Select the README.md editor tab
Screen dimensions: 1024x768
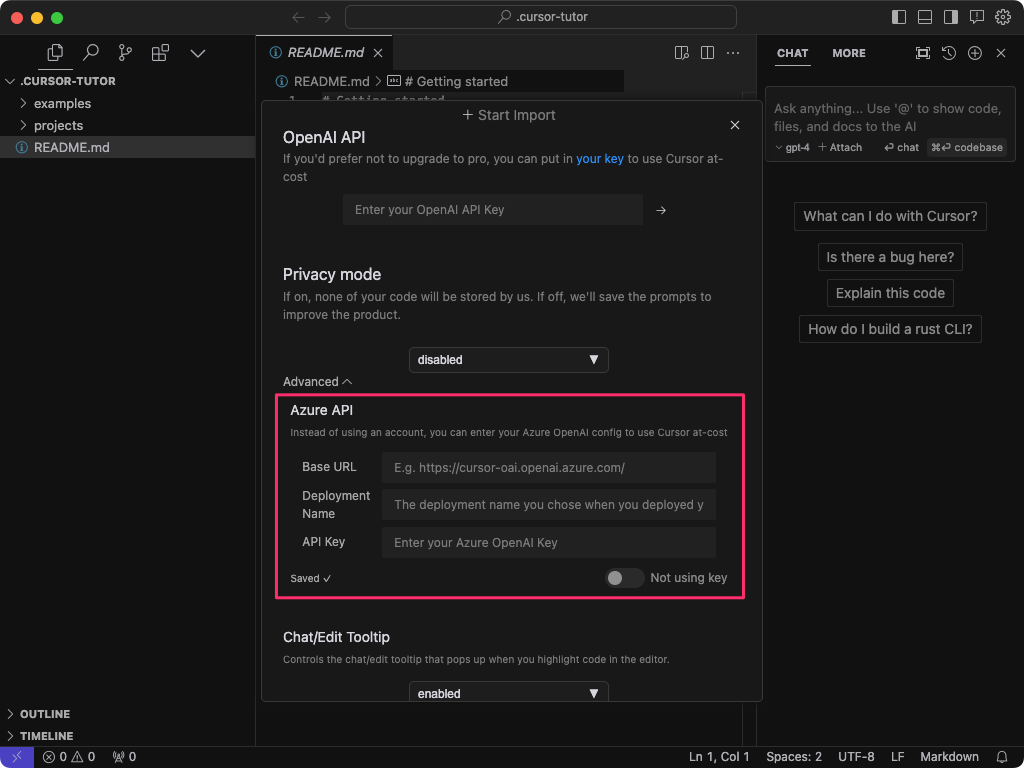[325, 53]
